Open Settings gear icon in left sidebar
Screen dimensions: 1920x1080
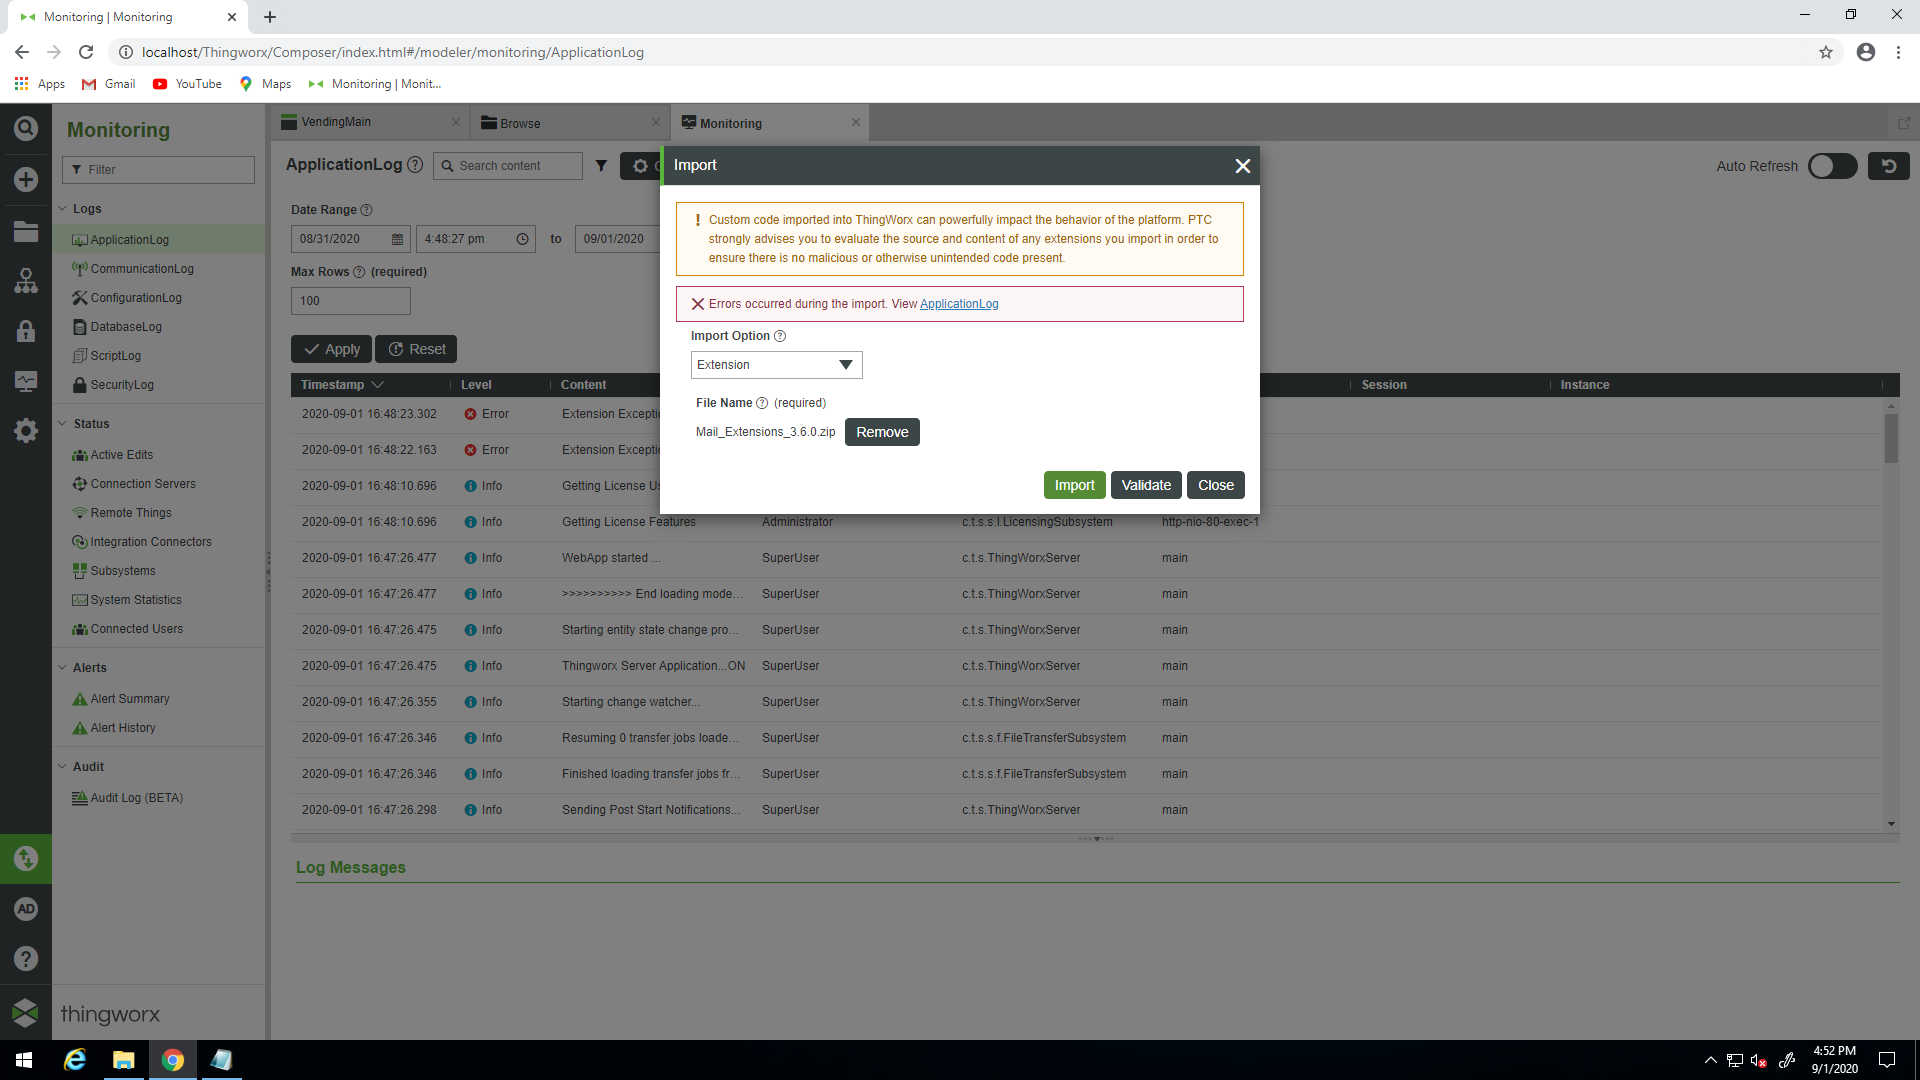tap(26, 431)
